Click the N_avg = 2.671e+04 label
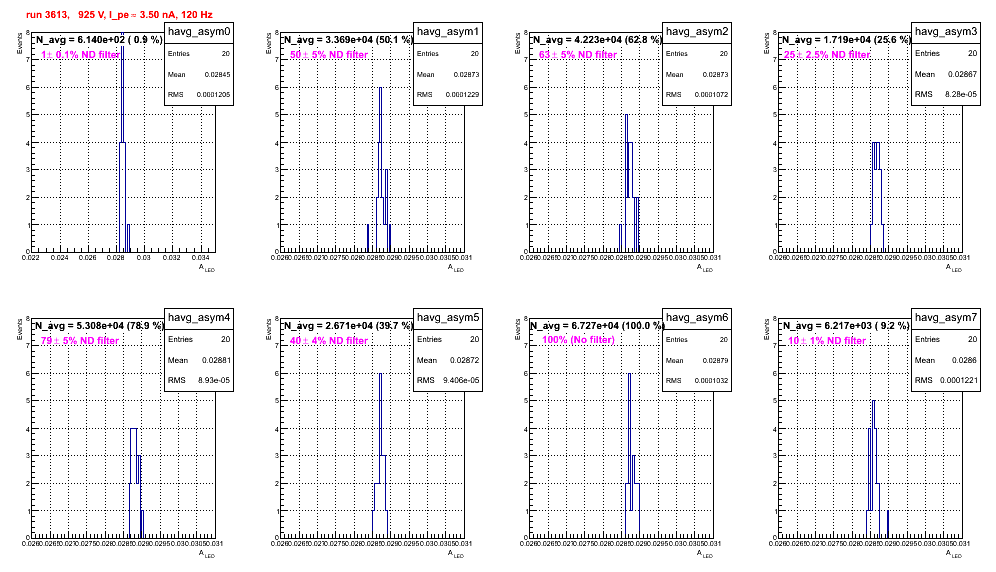This screenshot has height=572, width=996. coord(348,326)
